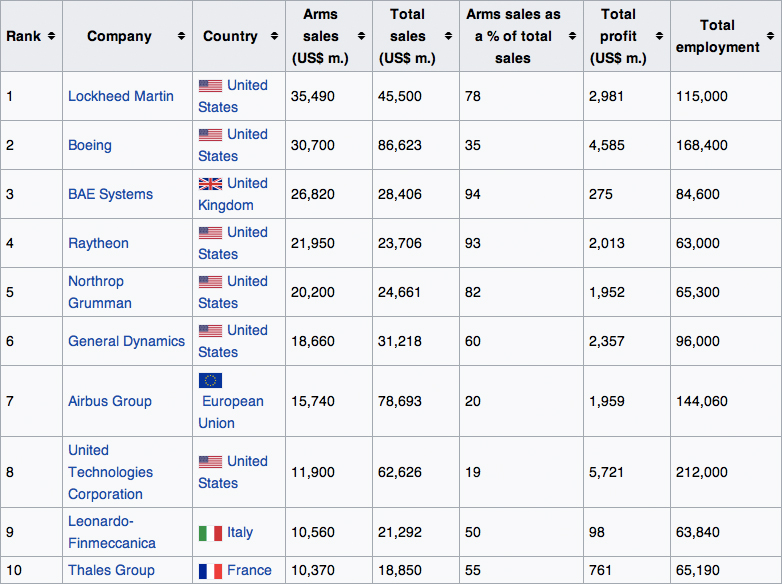Select total profit value 275

coord(600,194)
